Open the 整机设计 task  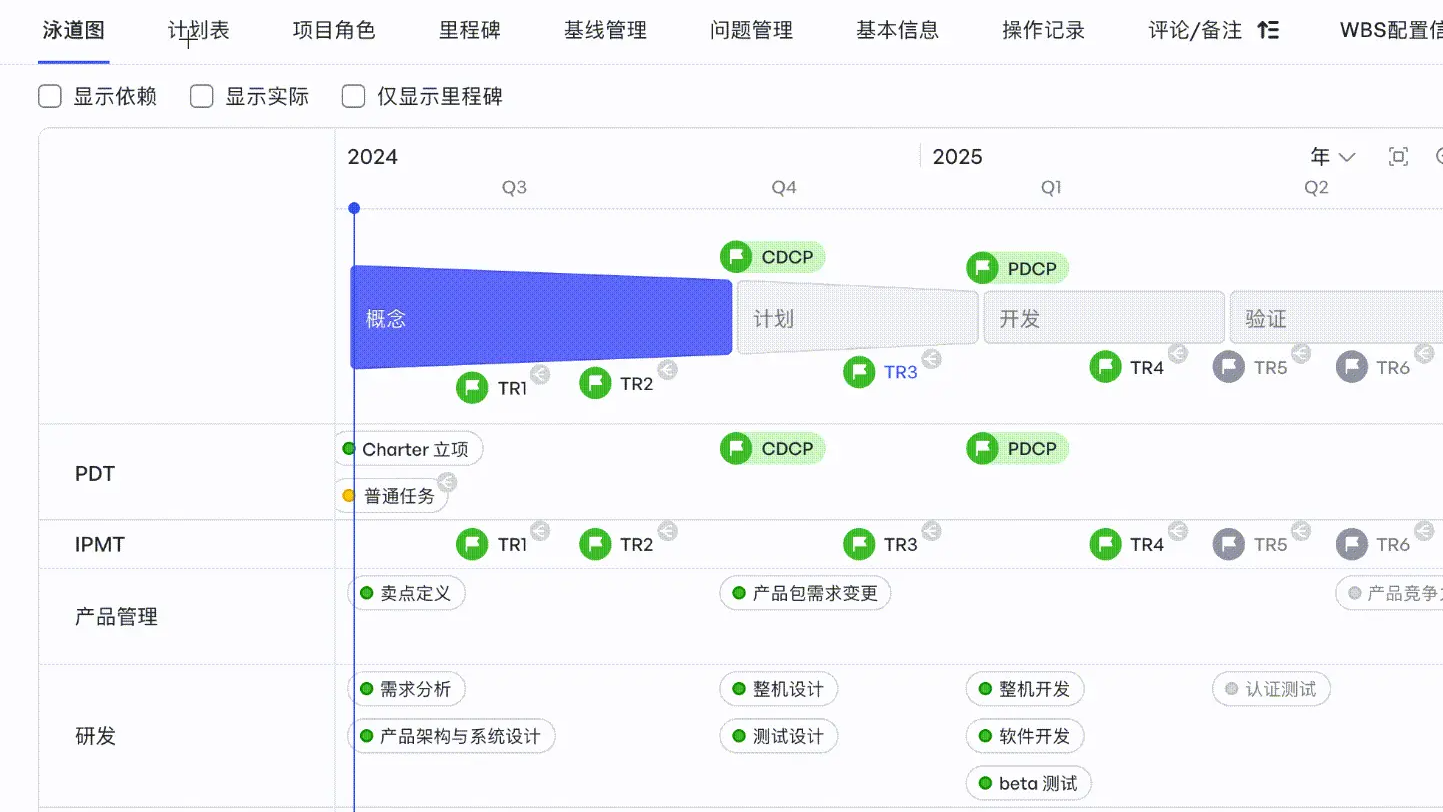pyautogui.click(x=779, y=689)
